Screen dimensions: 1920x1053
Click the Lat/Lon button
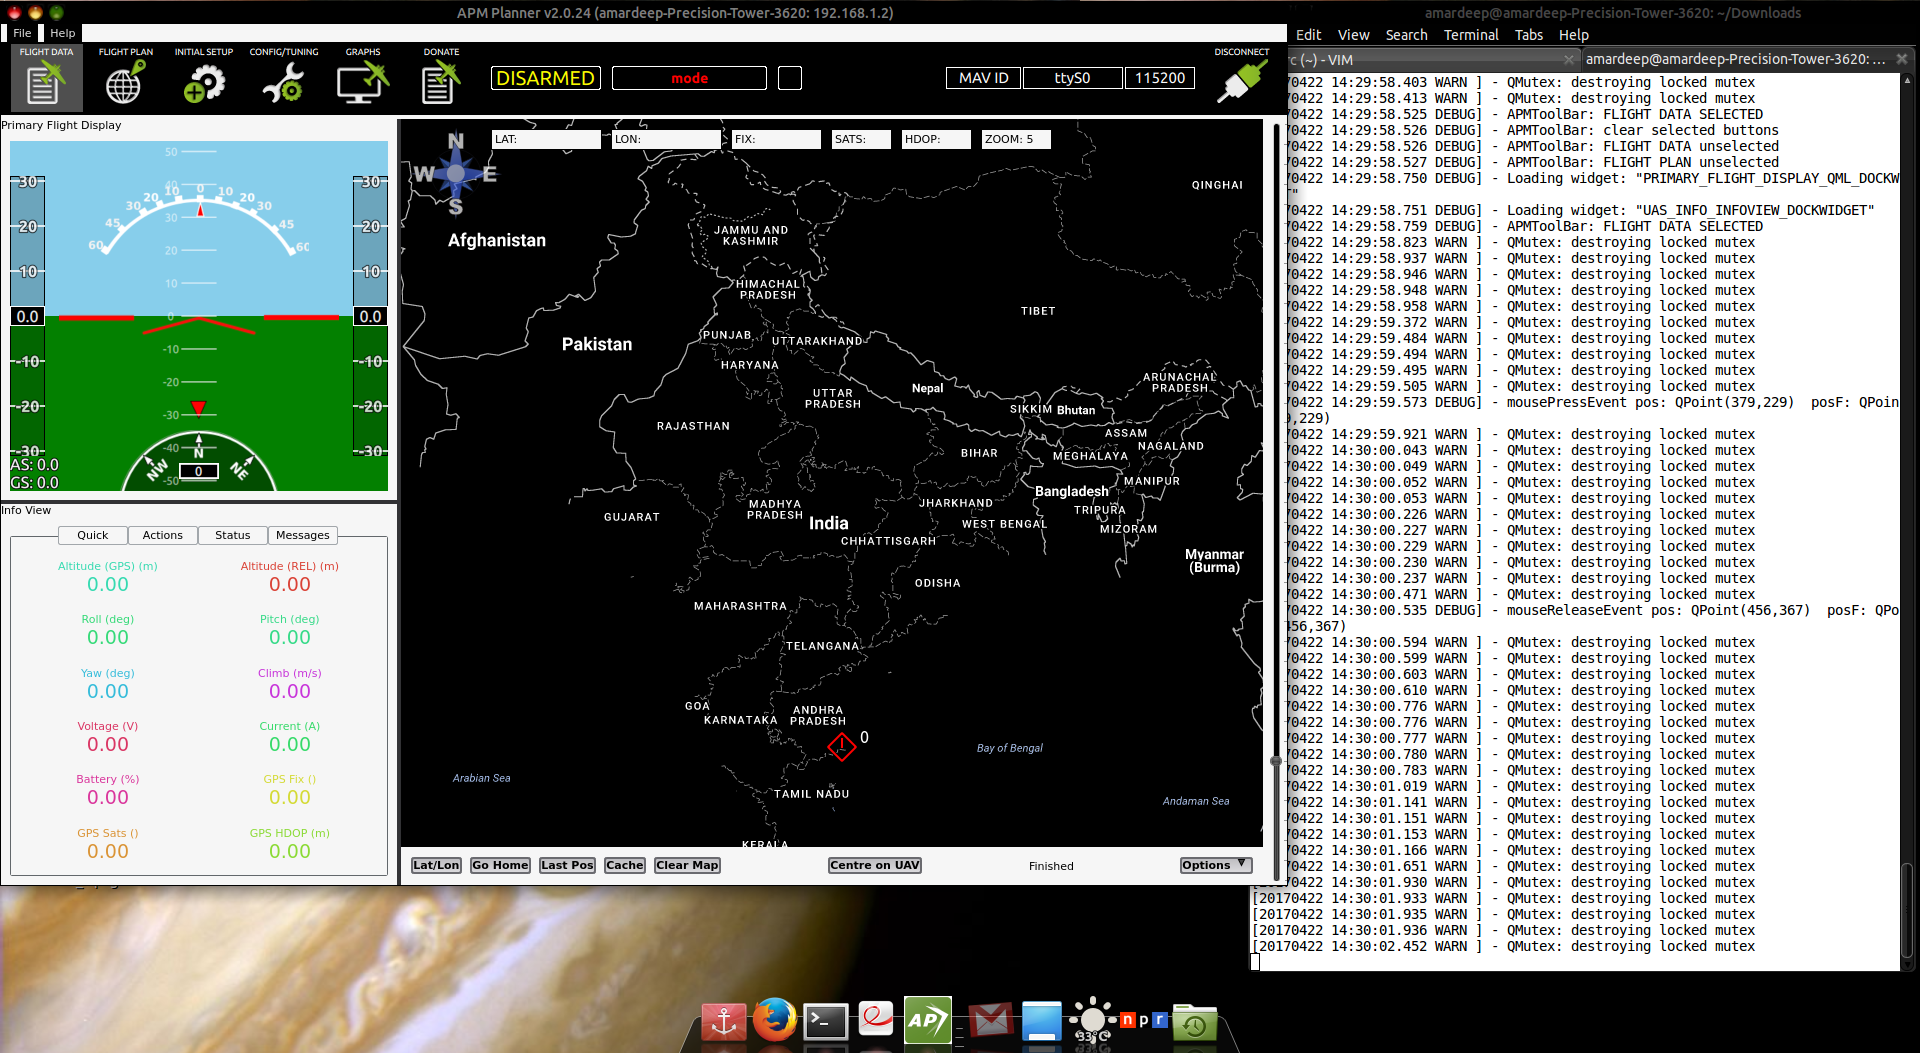click(x=437, y=865)
